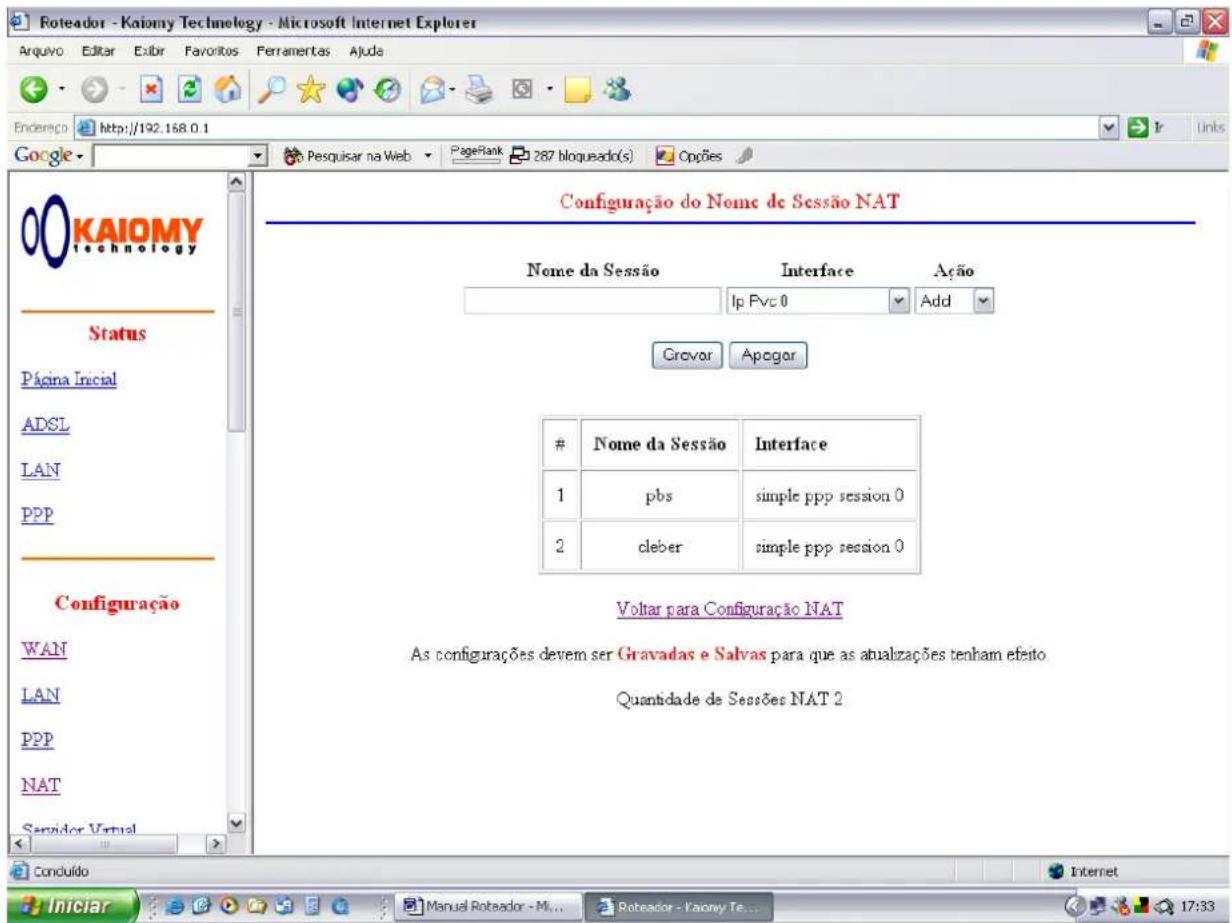The height and width of the screenshot is (923, 1232).
Task: Click the cleber session name cell
Action: coord(661,547)
